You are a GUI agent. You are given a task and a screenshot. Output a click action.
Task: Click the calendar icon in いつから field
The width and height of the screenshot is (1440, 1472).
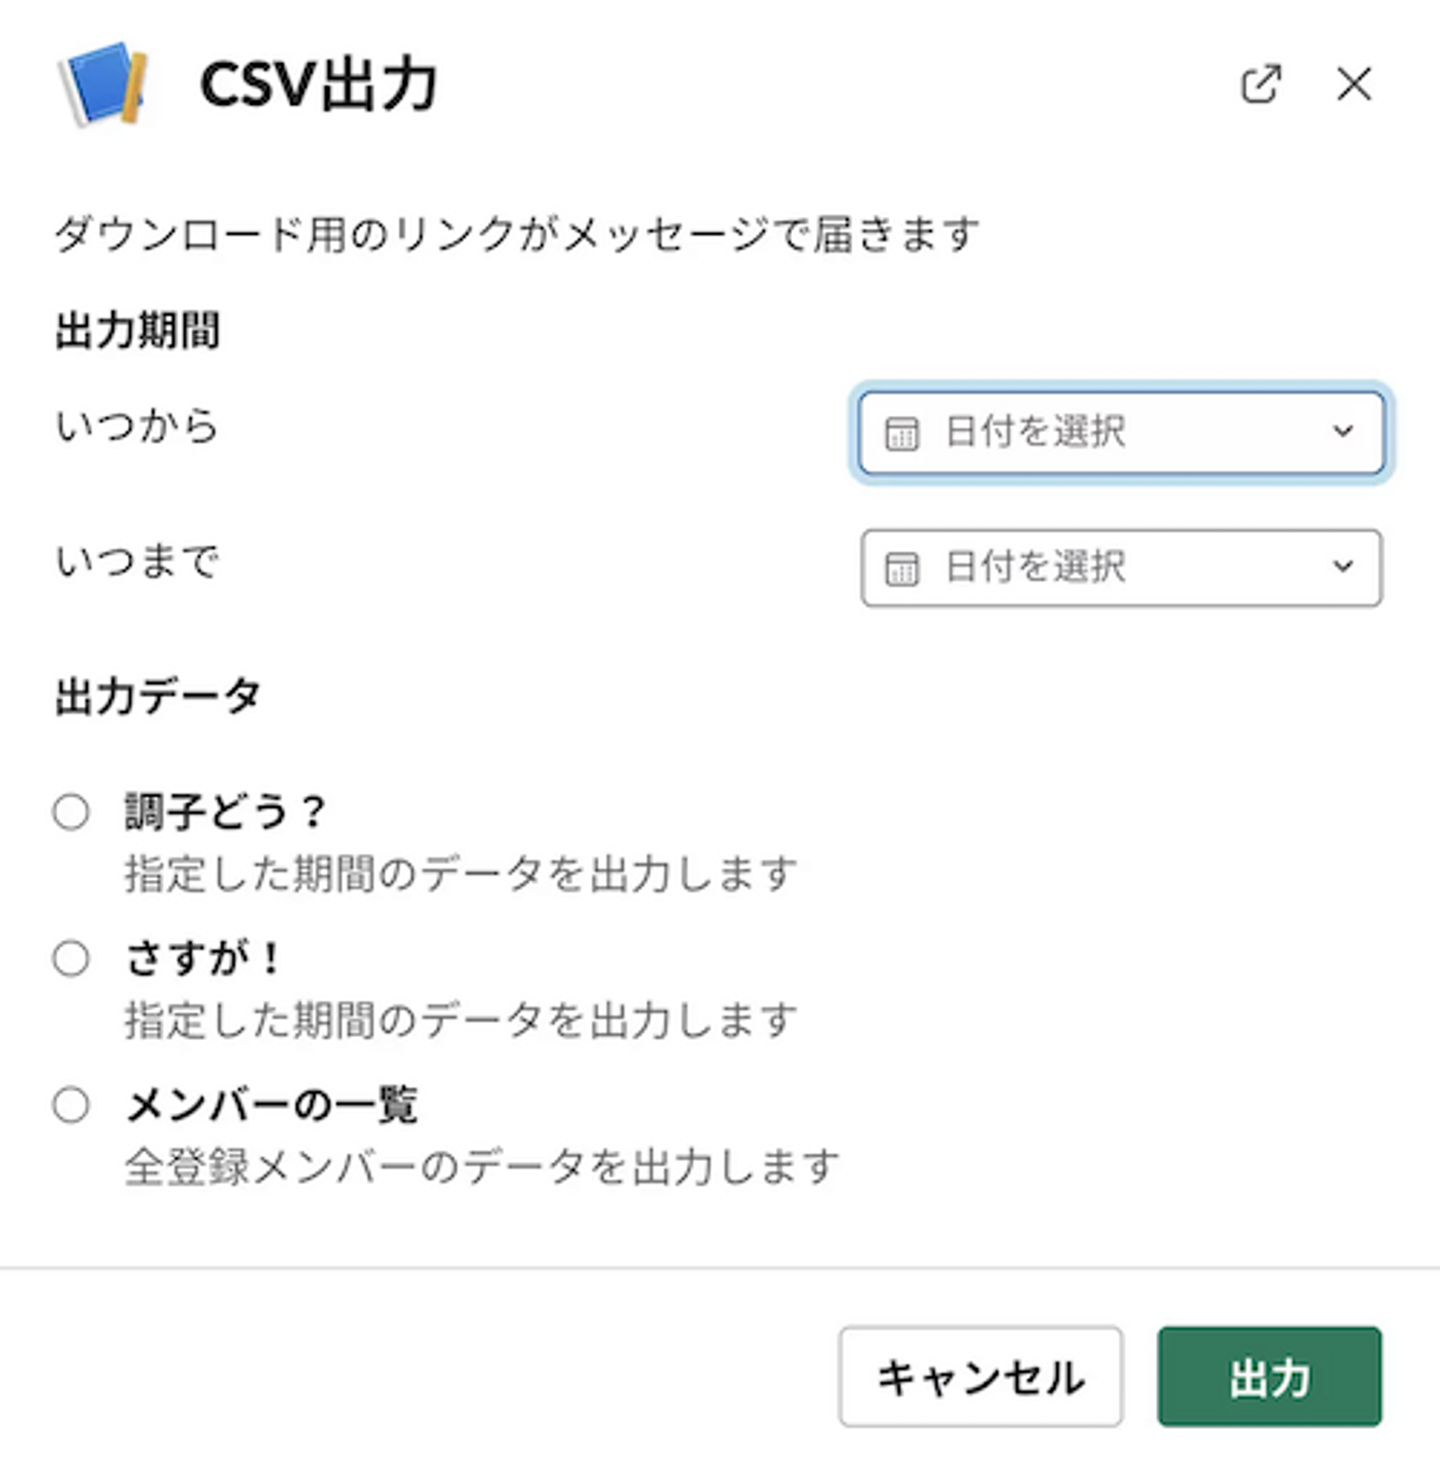[901, 434]
